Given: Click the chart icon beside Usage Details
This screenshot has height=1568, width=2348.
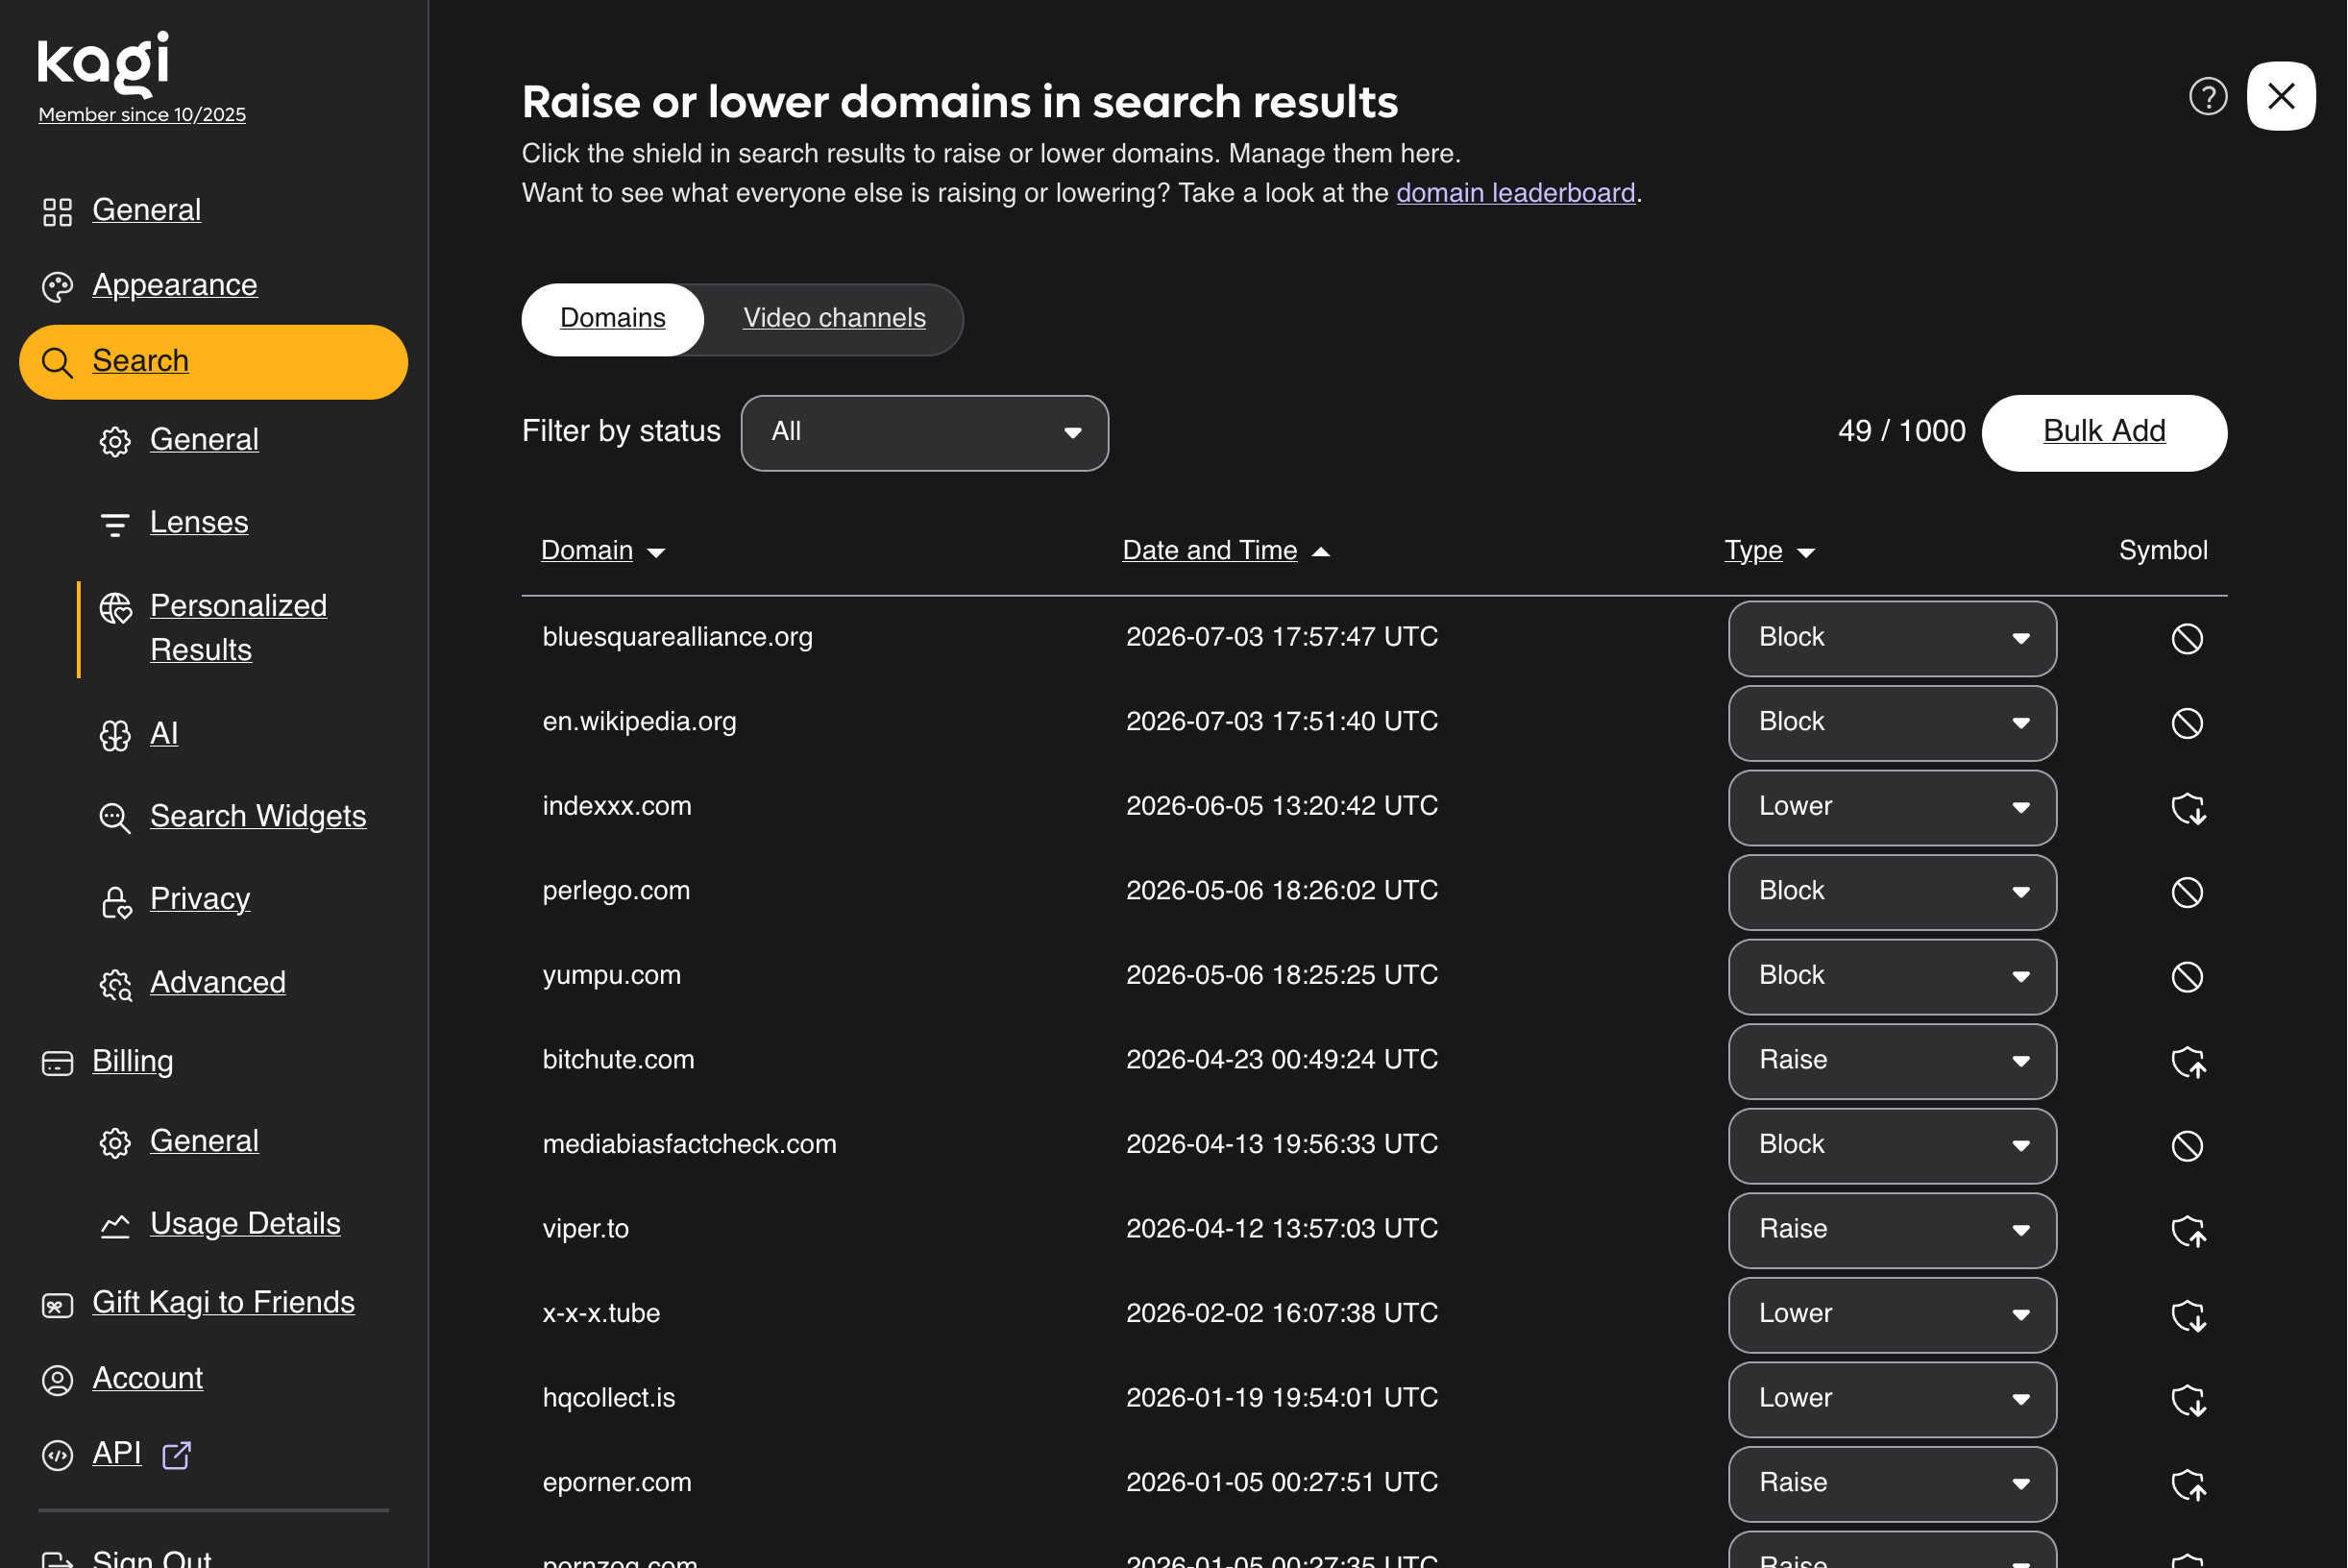Looking at the screenshot, I should coord(115,1226).
